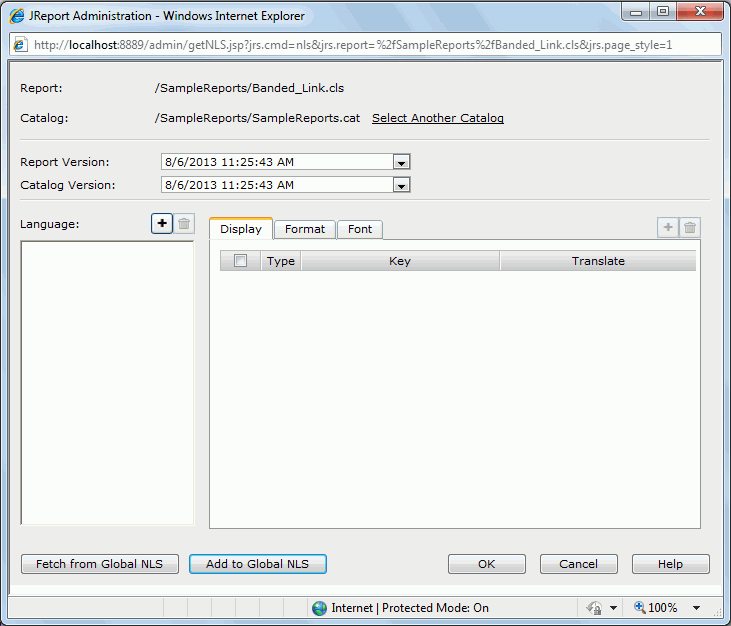The image size is (731, 626).
Task: Click the Internet Explorer logo in title bar
Action: pyautogui.click(x=17, y=16)
